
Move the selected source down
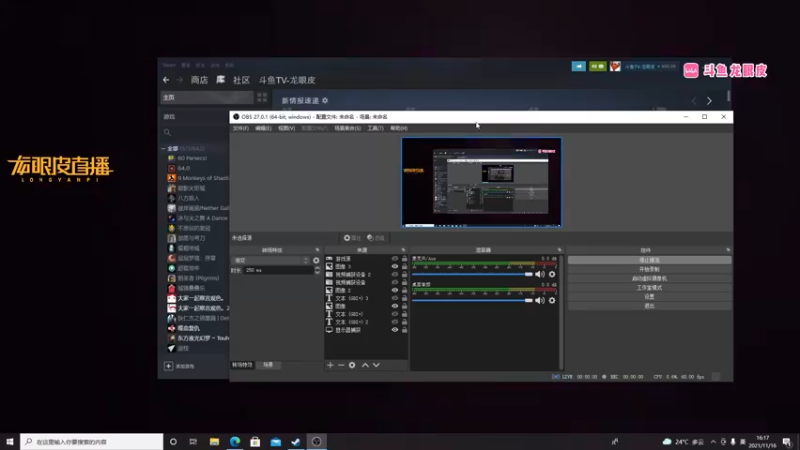point(377,365)
